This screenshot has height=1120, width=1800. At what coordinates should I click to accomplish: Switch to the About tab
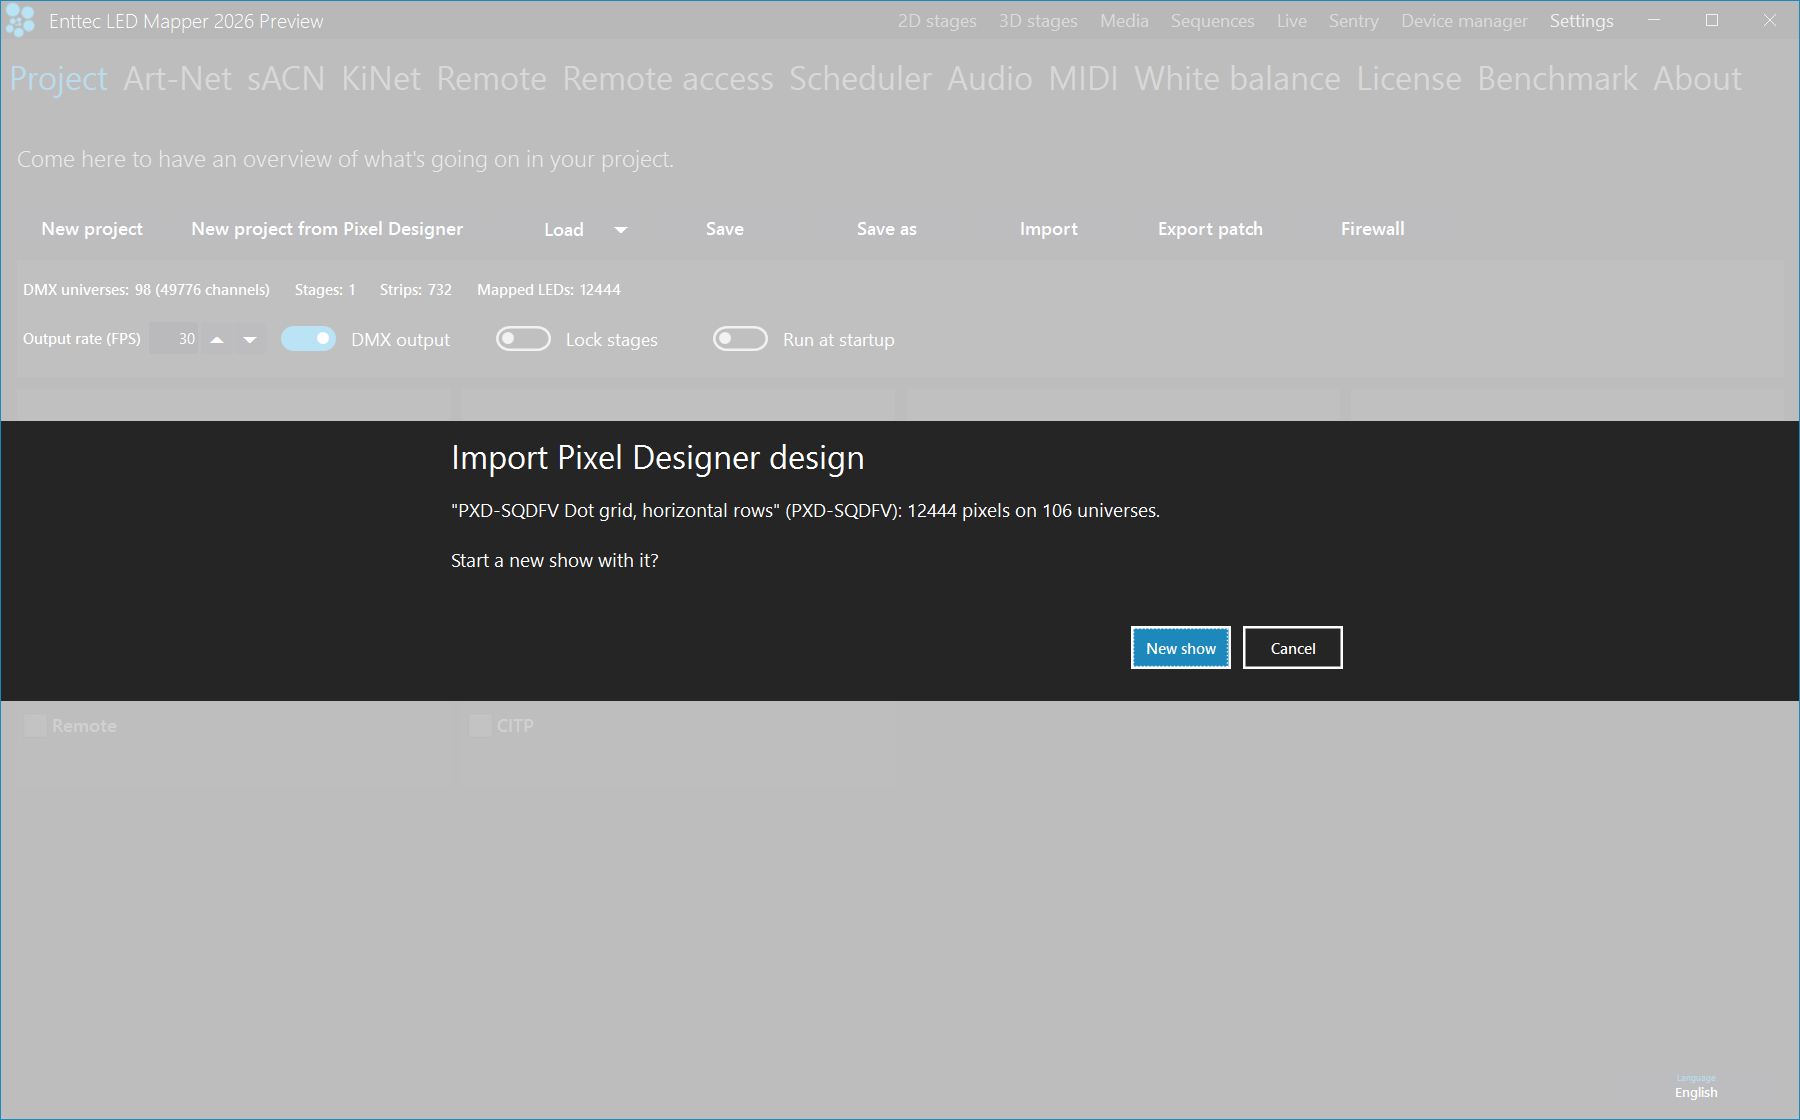click(x=1697, y=79)
